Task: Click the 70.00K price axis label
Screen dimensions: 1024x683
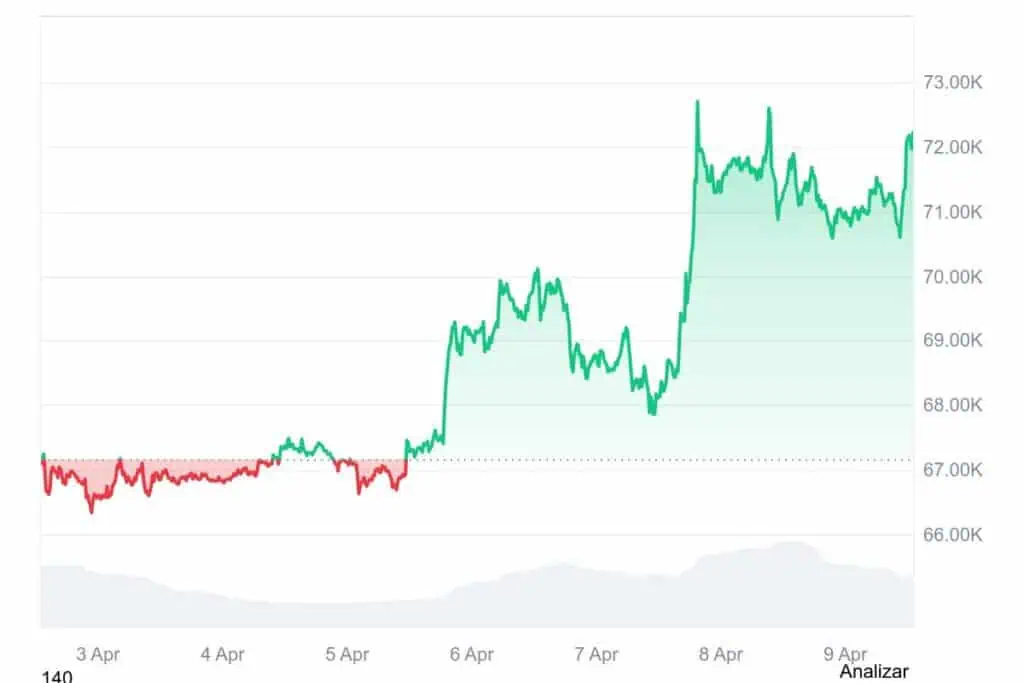Action: pyautogui.click(x=953, y=276)
